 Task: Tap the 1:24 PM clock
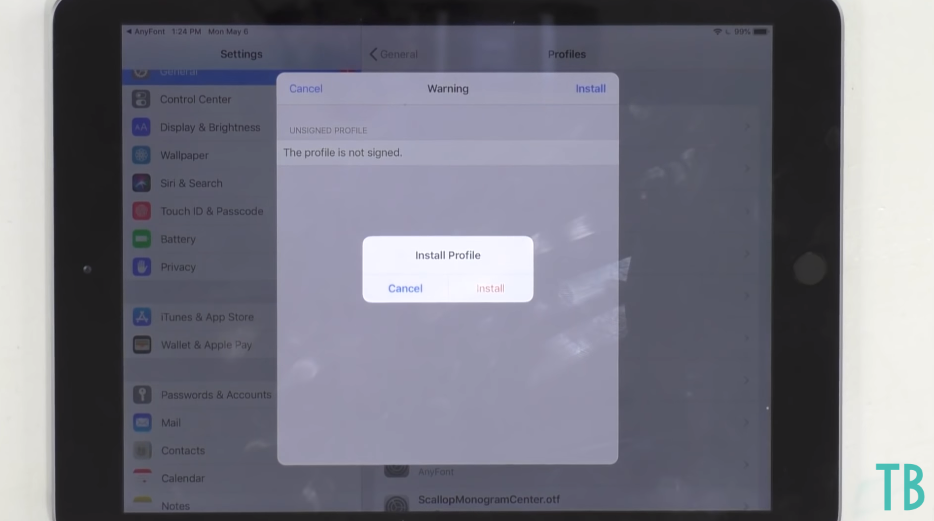(x=186, y=32)
